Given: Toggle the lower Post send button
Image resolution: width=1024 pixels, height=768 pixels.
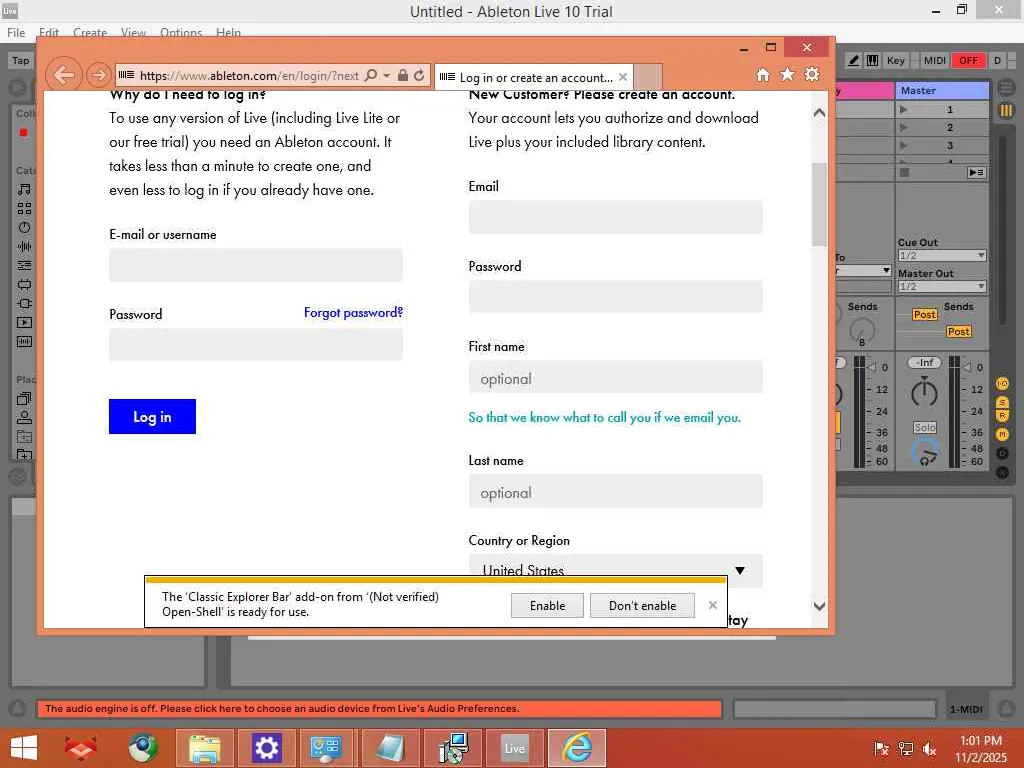Looking at the screenshot, I should click(958, 332).
